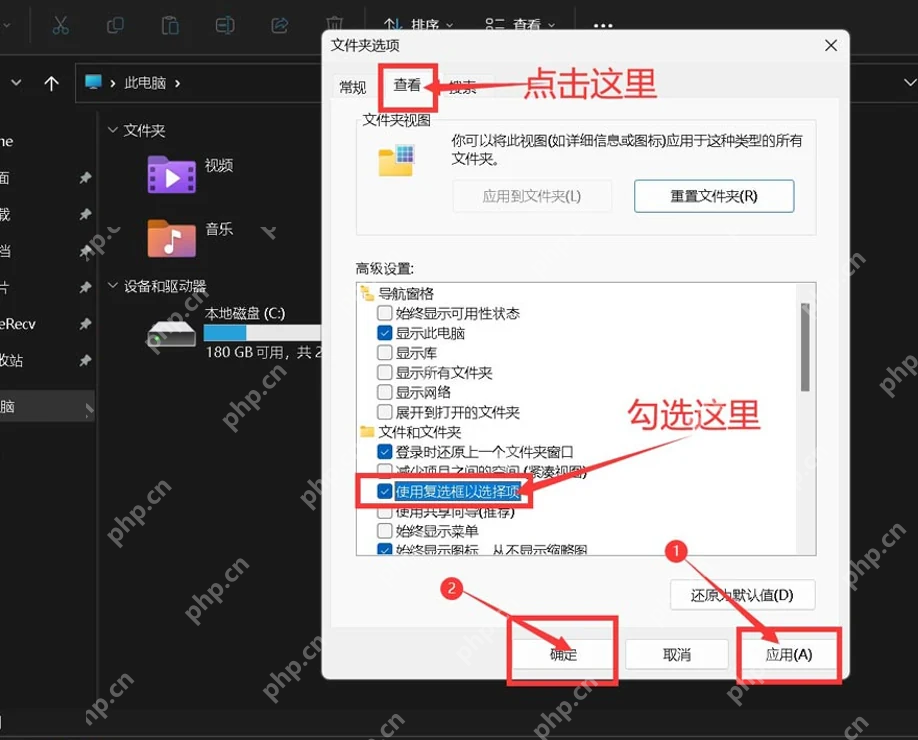Image resolution: width=918 pixels, height=740 pixels.
Task: Click 应用到文件夹(L) button
Action: click(x=532, y=196)
